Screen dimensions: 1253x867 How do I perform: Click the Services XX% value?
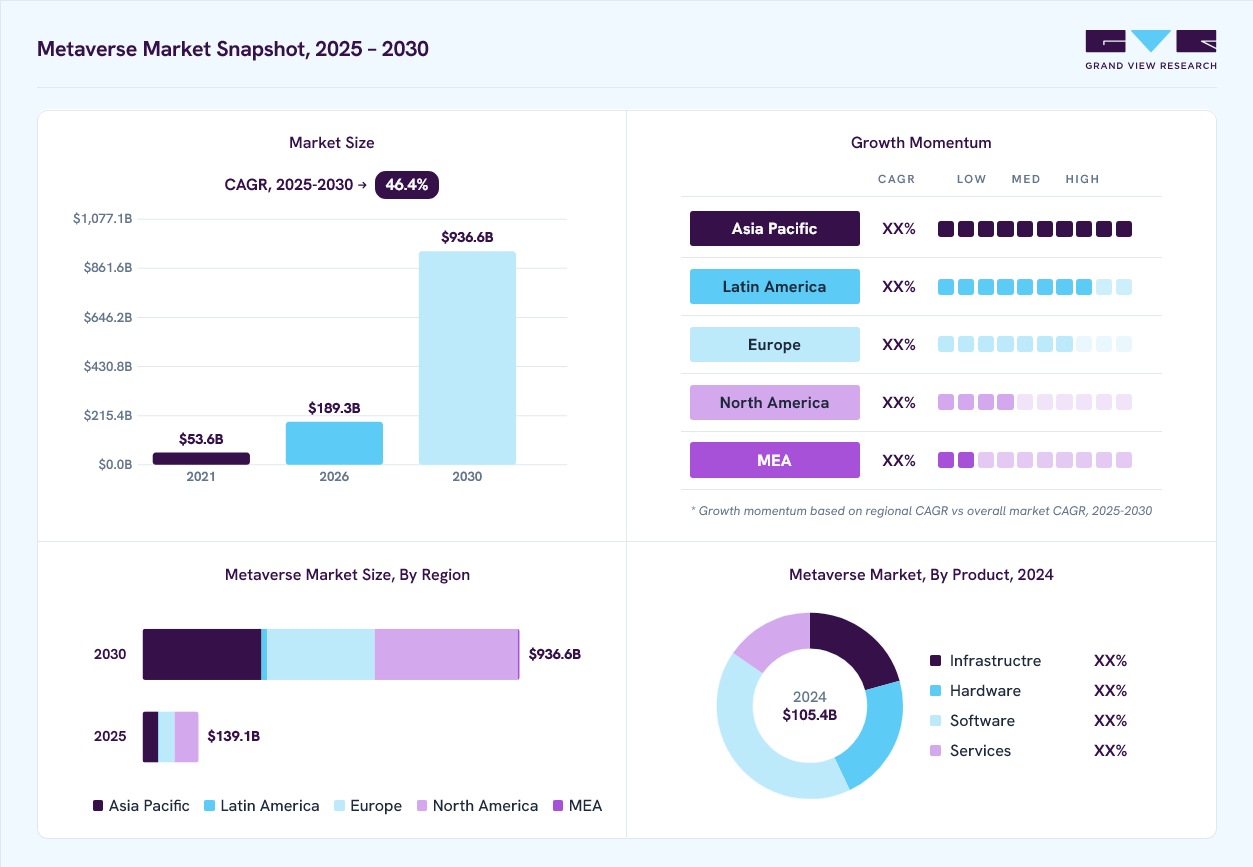click(1111, 751)
